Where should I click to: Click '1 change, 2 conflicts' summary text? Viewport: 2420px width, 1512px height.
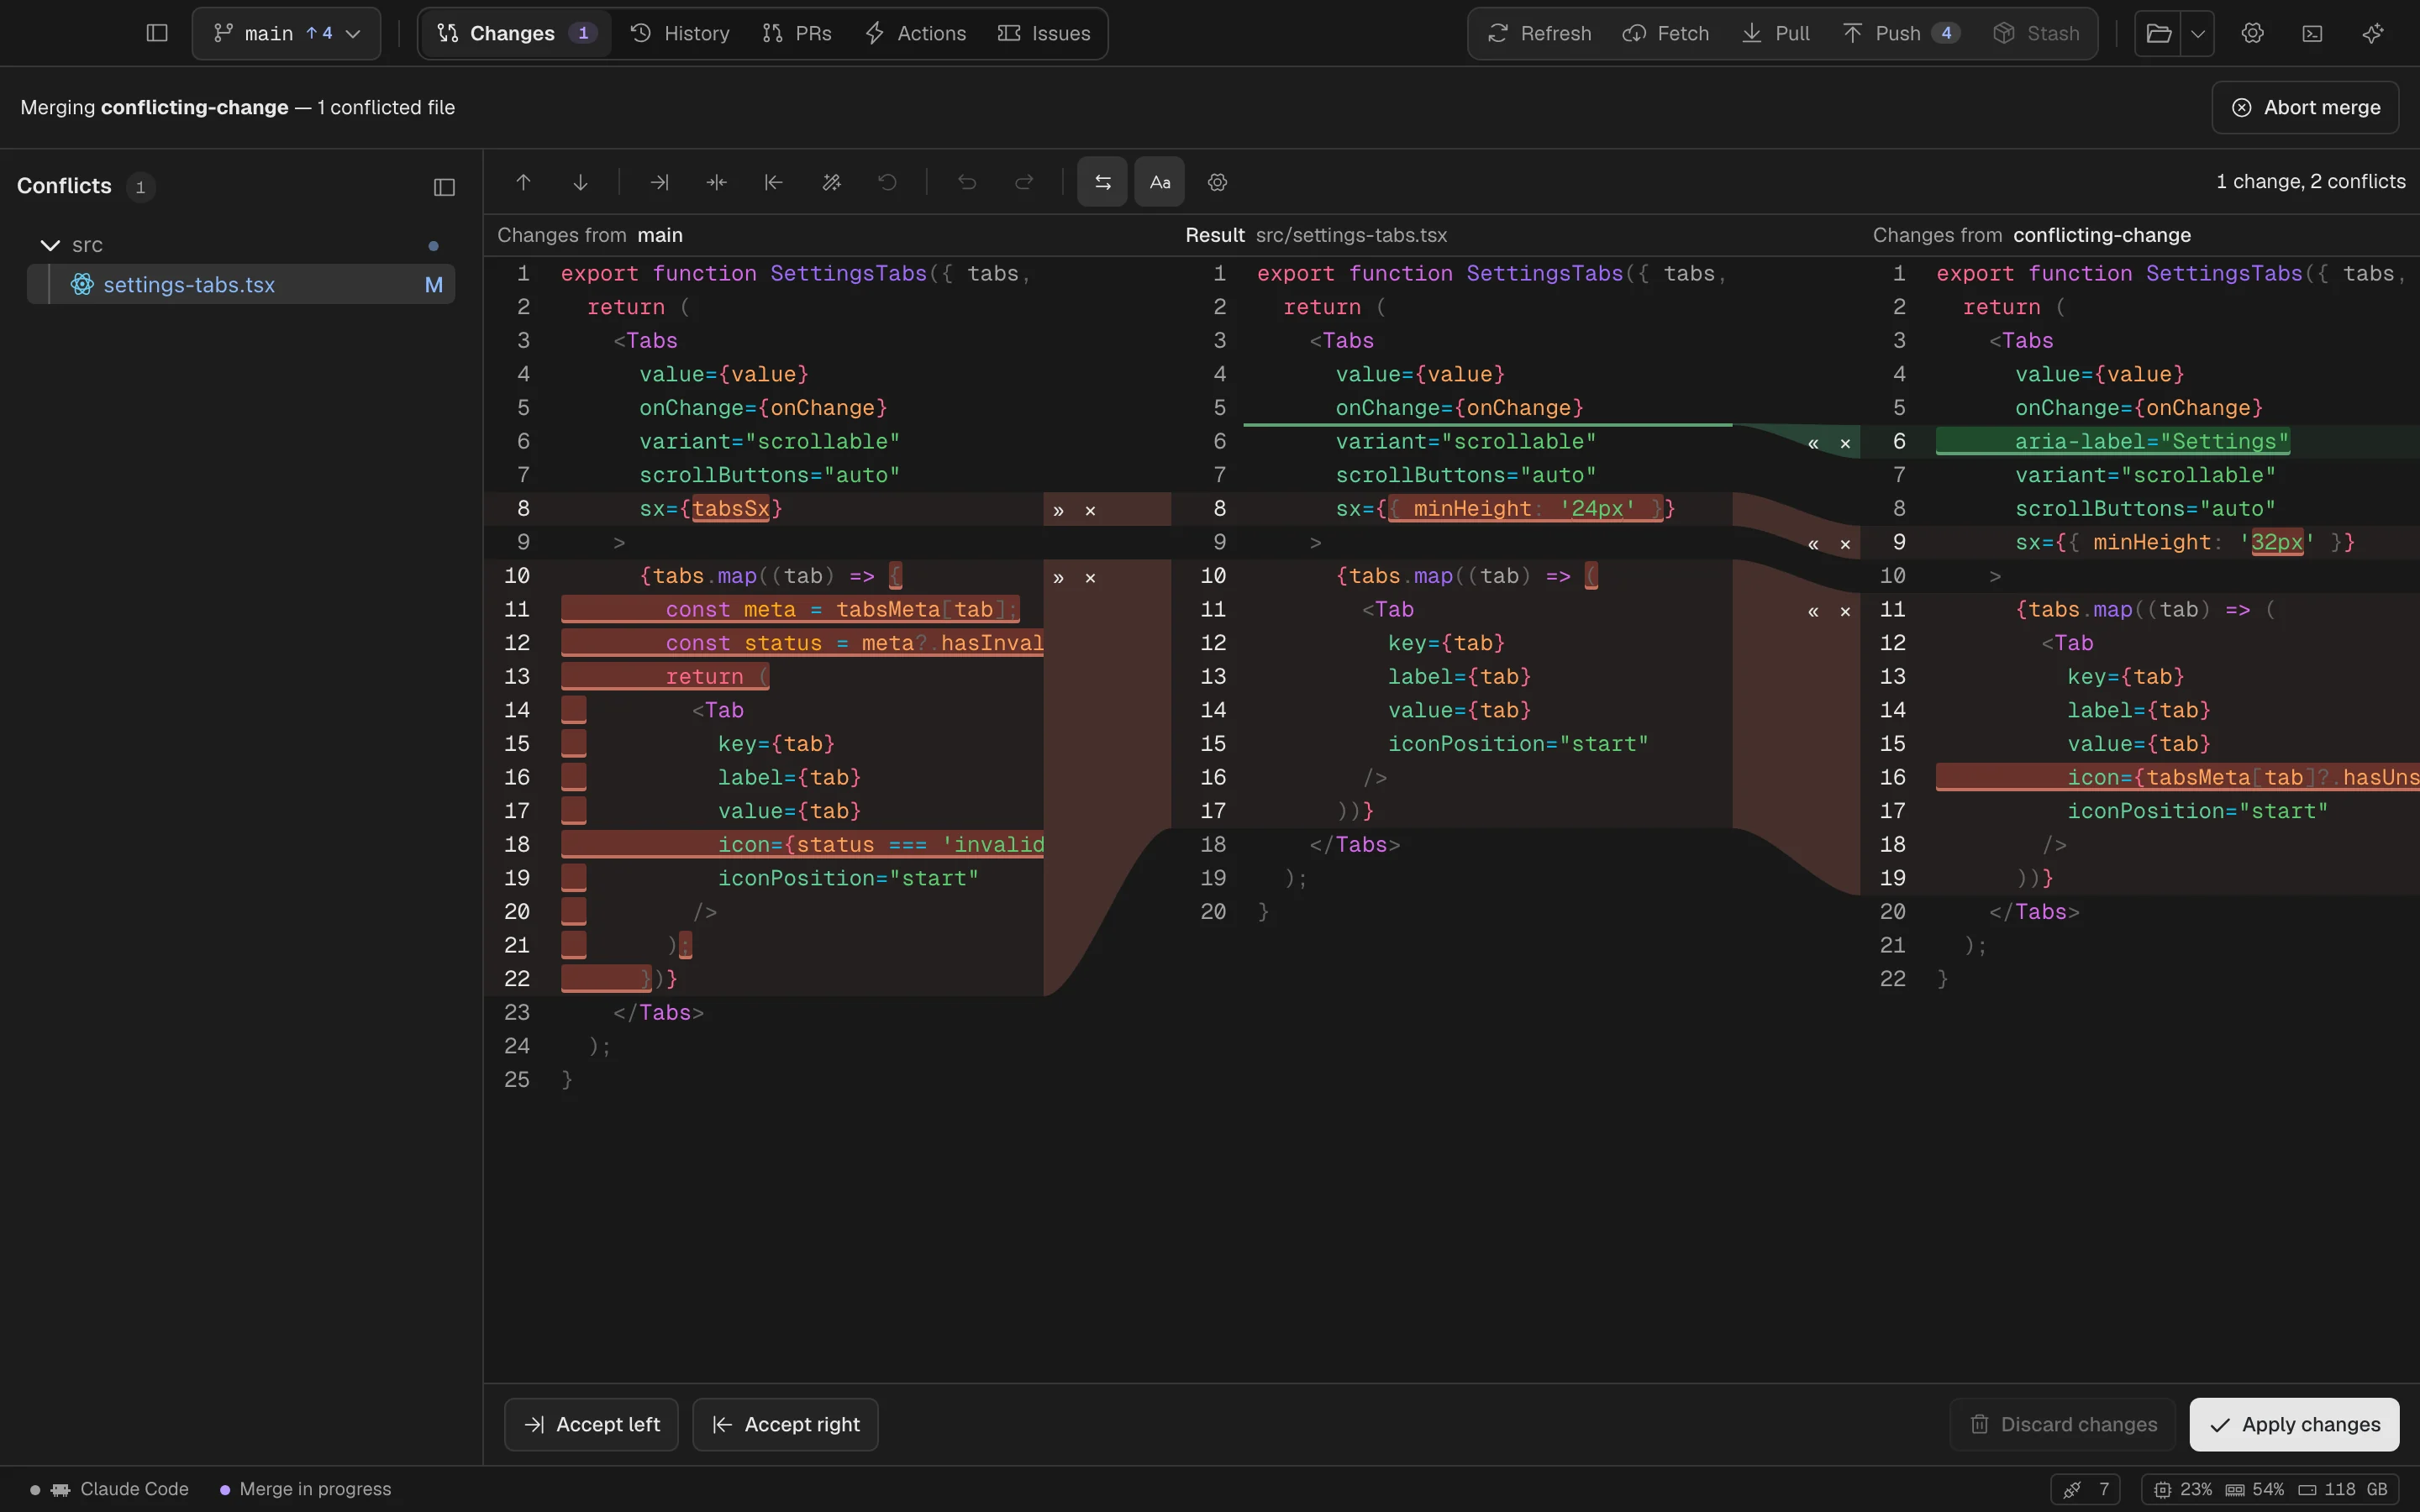pyautogui.click(x=2310, y=181)
